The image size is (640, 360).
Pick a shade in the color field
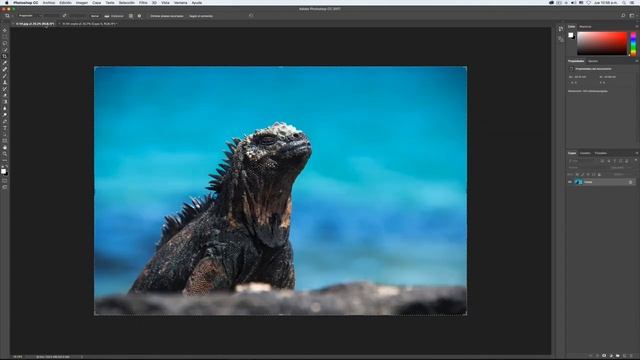pos(602,43)
